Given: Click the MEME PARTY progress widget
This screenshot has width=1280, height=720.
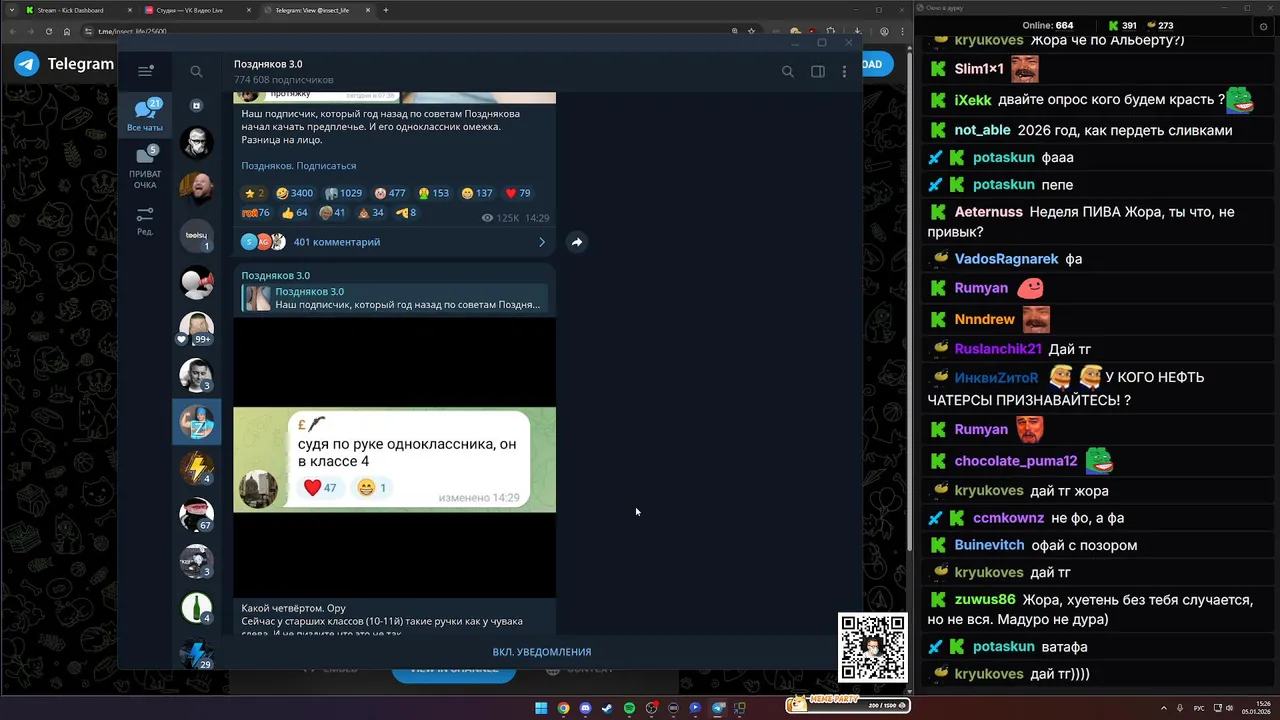Looking at the screenshot, I should (848, 704).
